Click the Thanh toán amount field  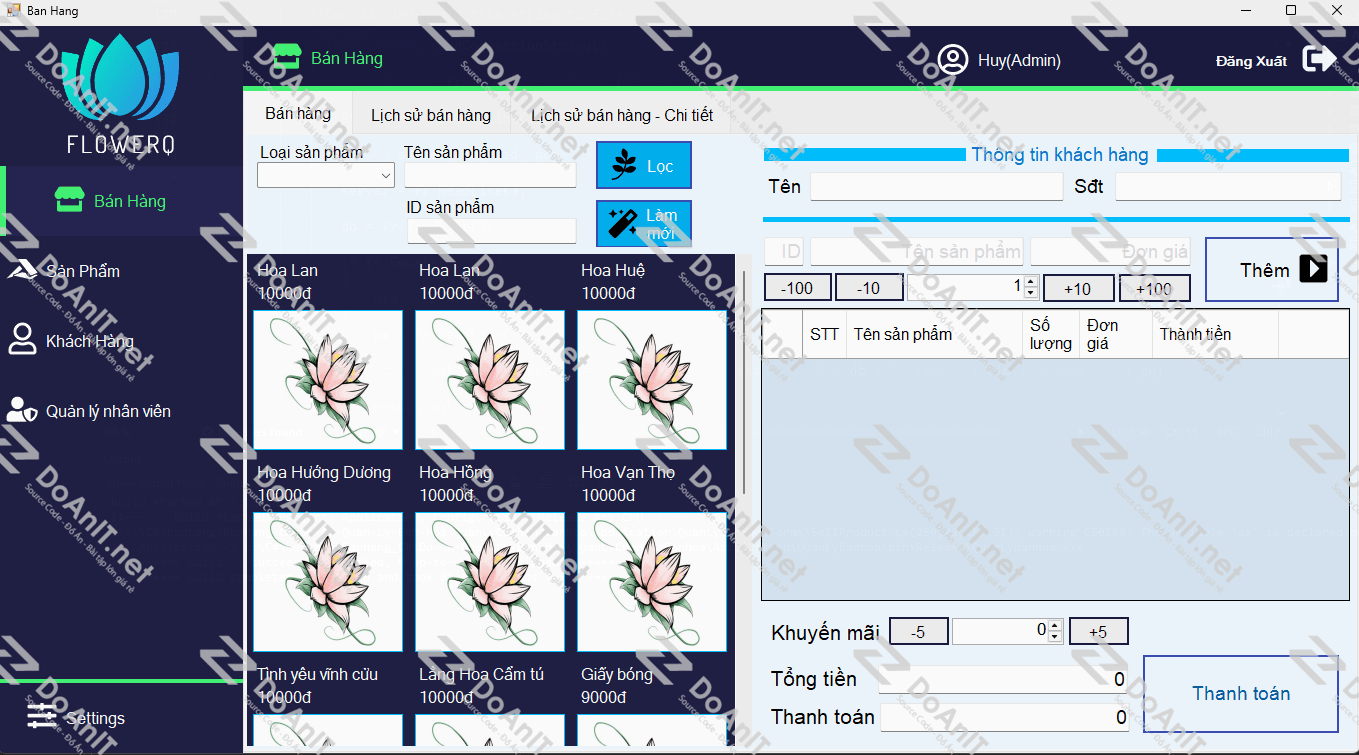point(1004,718)
